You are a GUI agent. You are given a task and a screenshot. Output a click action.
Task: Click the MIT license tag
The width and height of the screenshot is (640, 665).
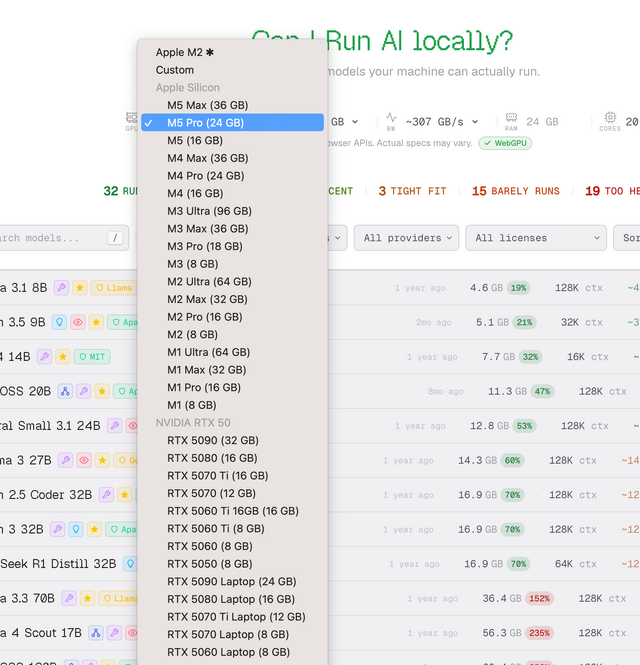pyautogui.click(x=92, y=357)
